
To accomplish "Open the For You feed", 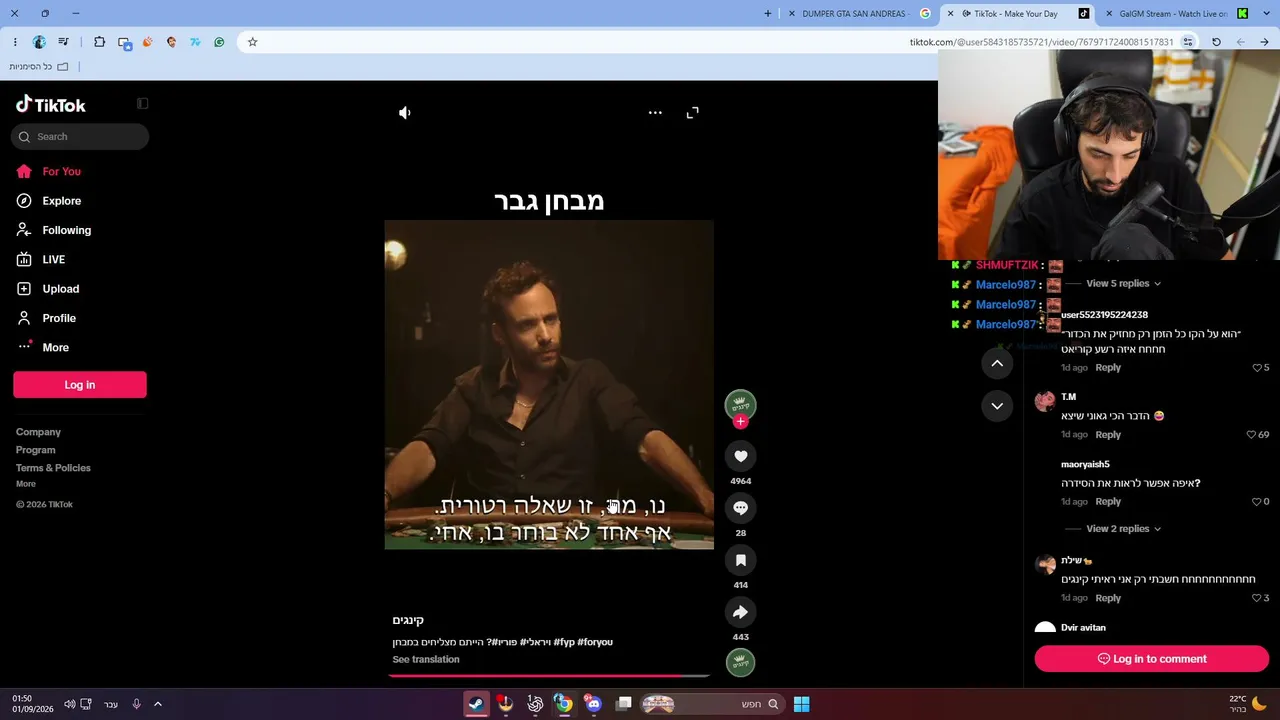I will click(61, 172).
